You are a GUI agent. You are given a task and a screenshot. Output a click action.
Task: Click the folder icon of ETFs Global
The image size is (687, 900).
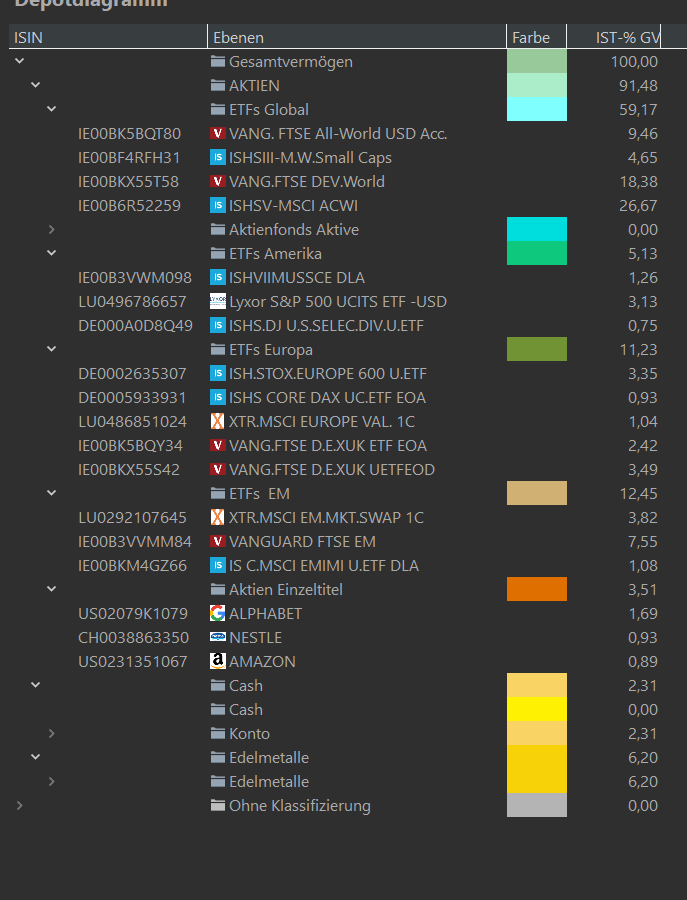point(218,110)
